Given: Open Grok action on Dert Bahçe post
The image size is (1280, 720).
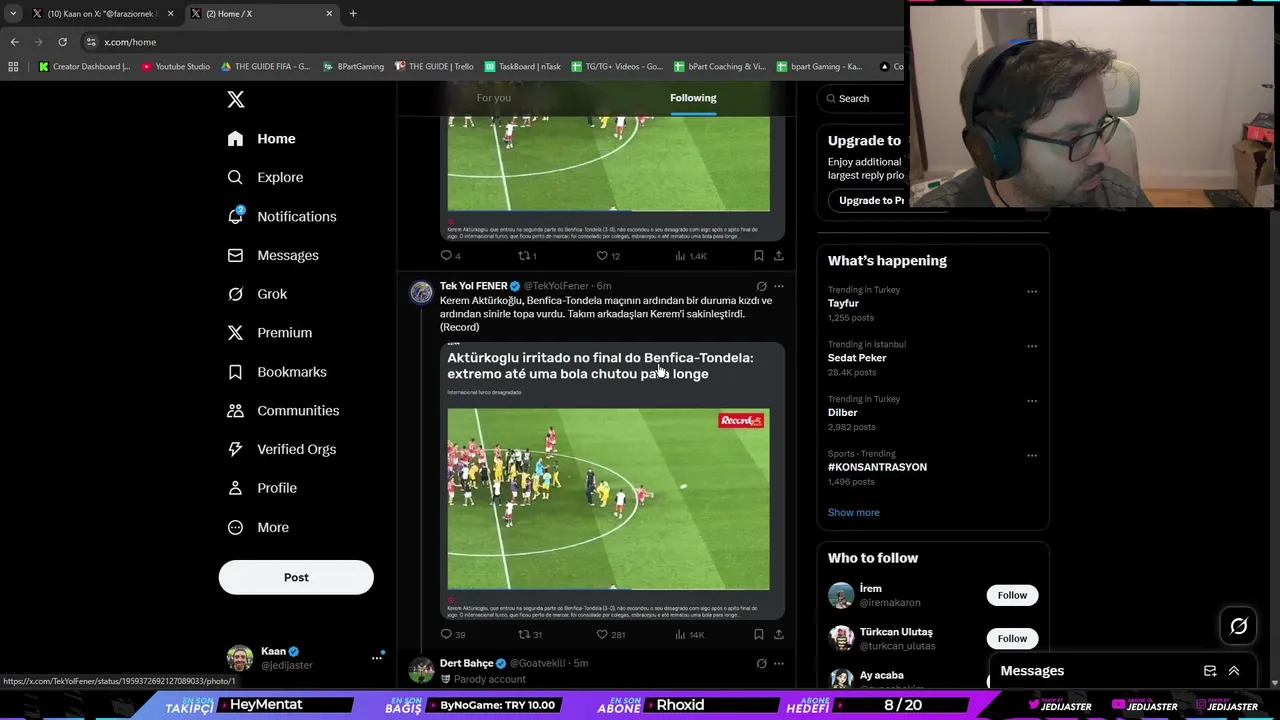Looking at the screenshot, I should (761, 663).
